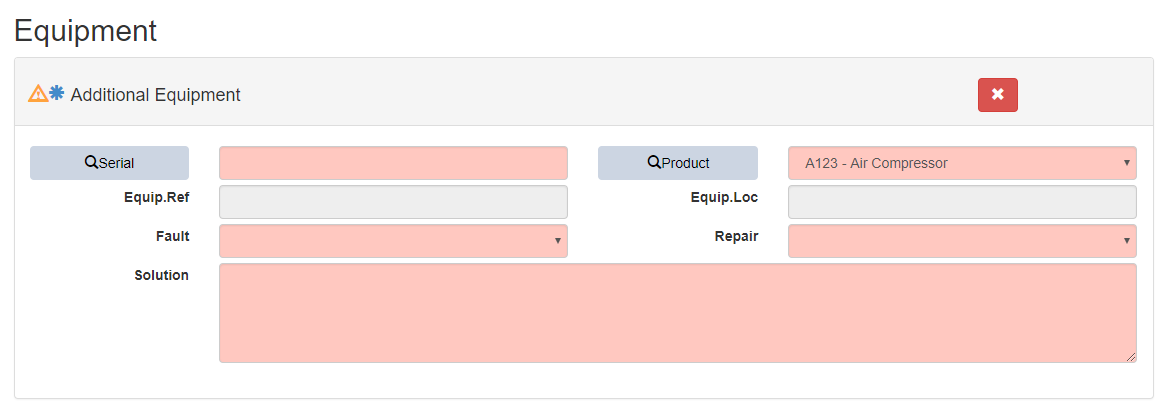Click the Fault field label

(x=173, y=236)
